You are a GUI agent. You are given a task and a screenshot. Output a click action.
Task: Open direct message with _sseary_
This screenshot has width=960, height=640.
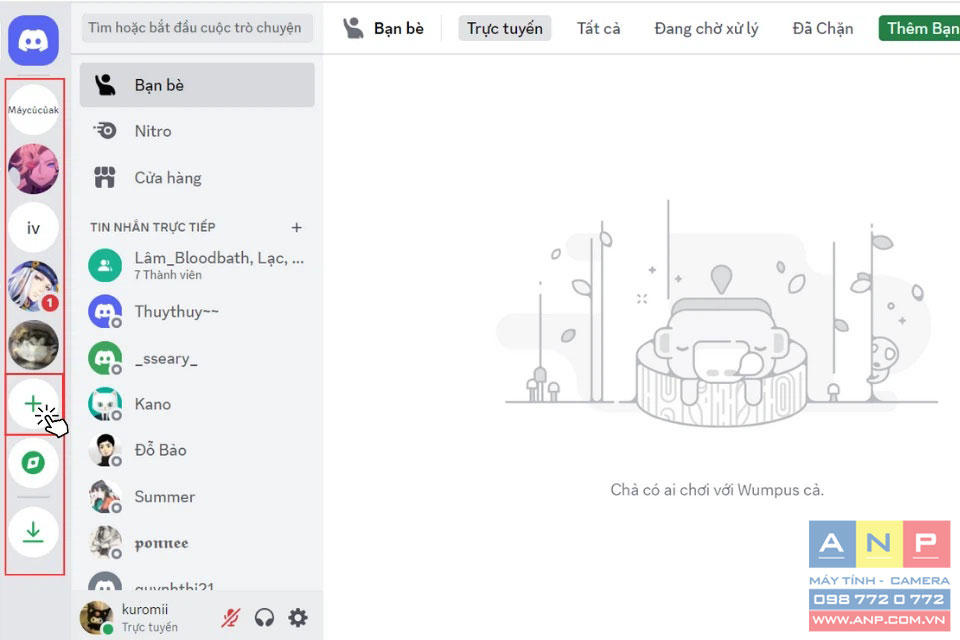[x=197, y=358]
